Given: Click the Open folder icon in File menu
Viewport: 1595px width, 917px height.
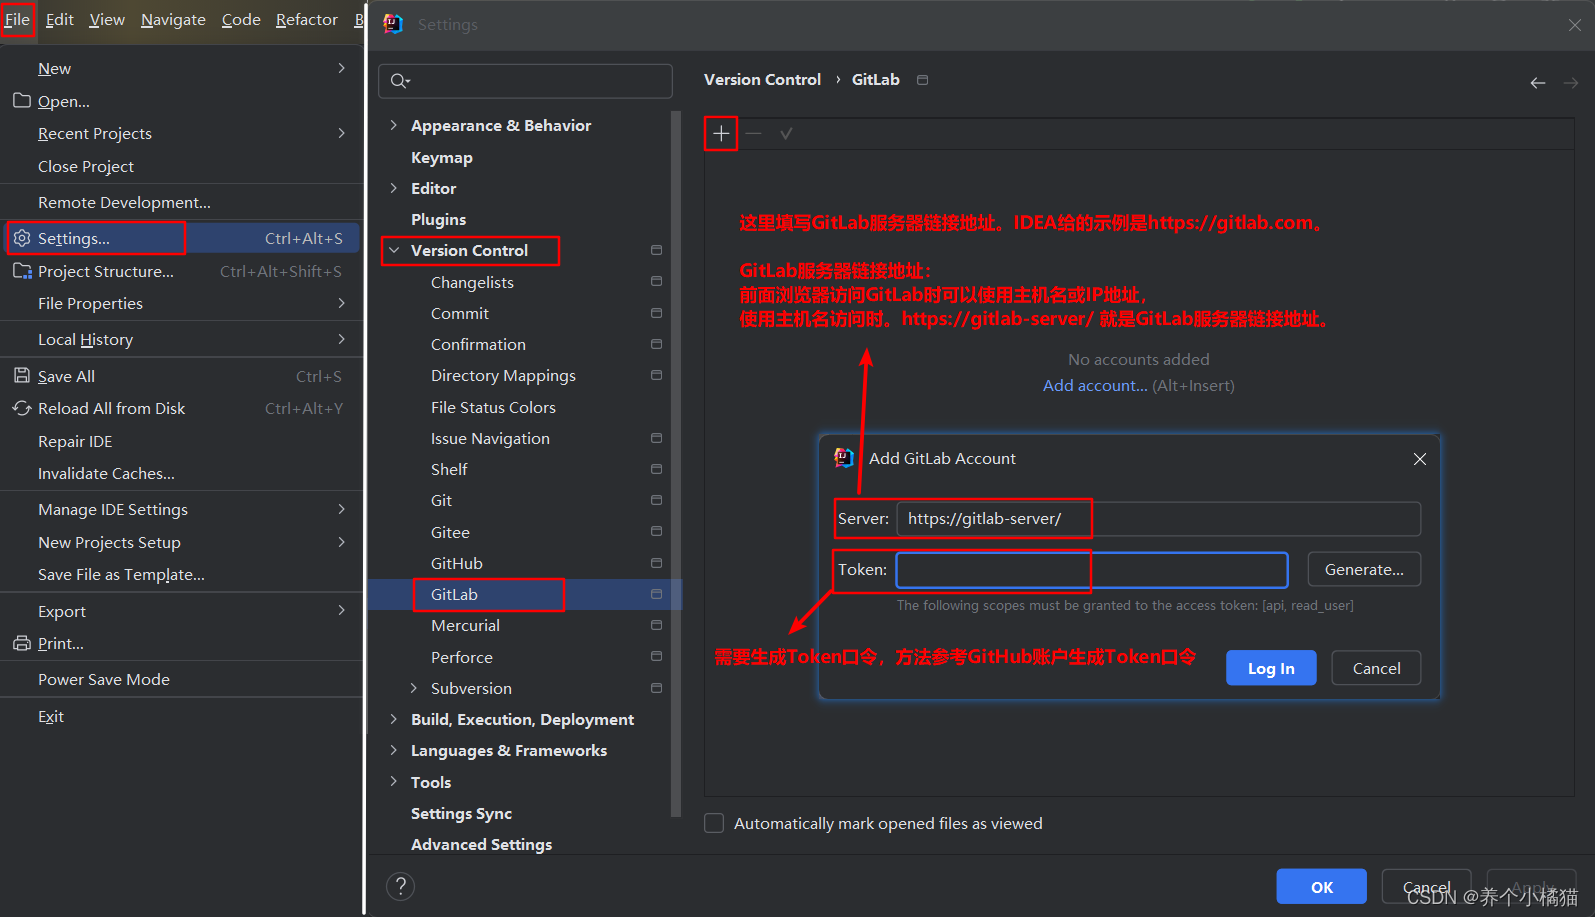Looking at the screenshot, I should [x=22, y=101].
